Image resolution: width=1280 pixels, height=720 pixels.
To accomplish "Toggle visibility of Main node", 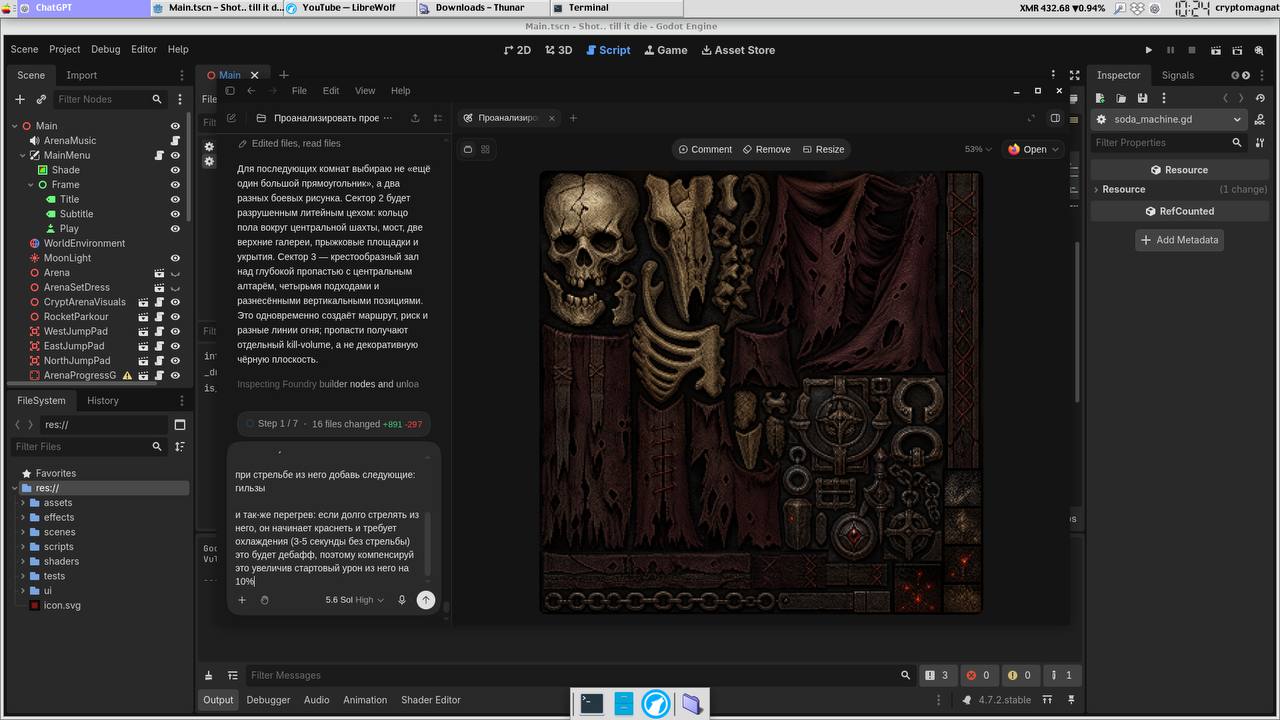I will pyautogui.click(x=175, y=126).
